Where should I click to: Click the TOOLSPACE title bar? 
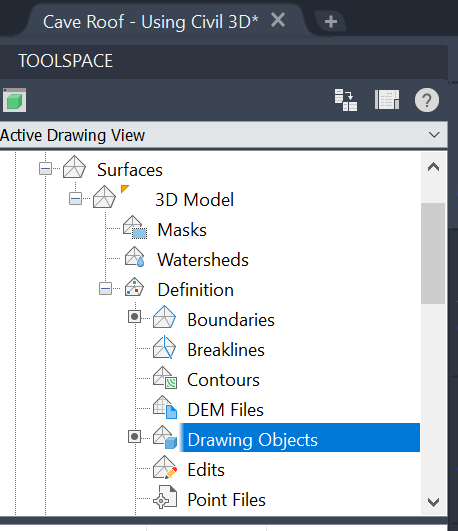(x=224, y=61)
